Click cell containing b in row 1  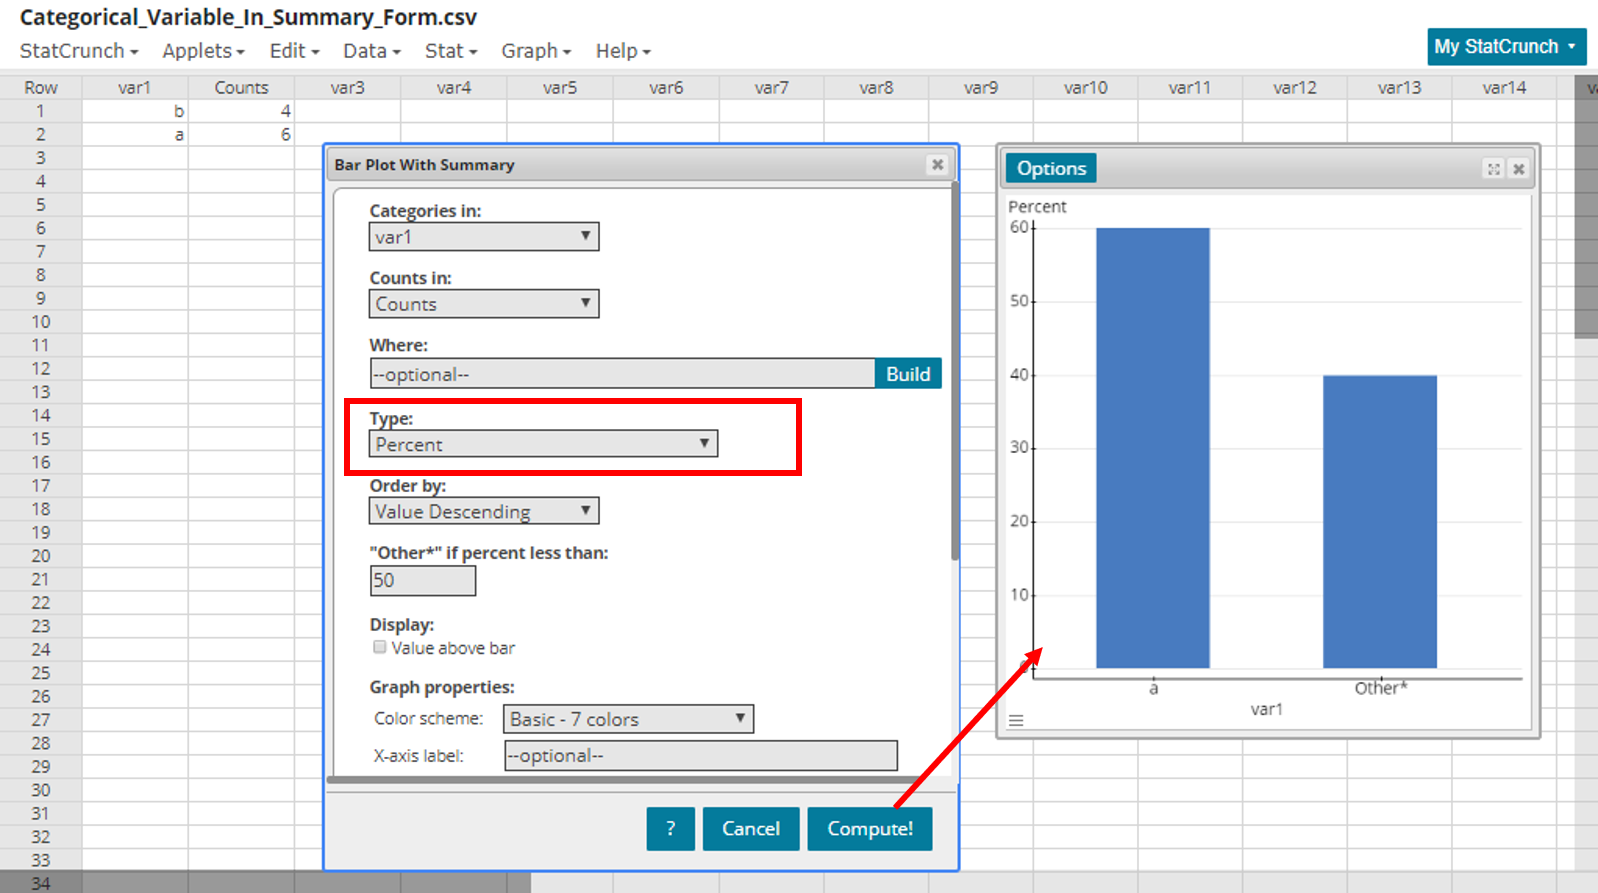coord(134,111)
